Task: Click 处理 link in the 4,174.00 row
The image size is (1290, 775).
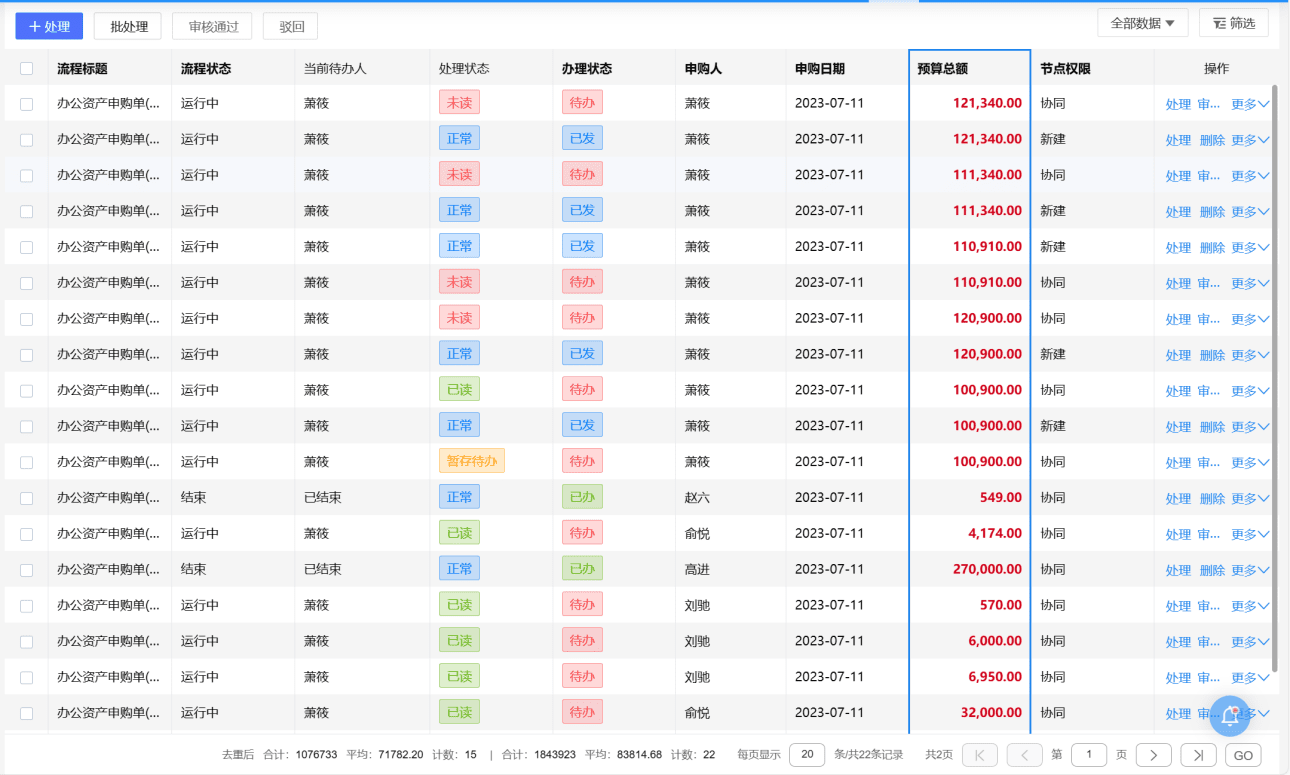Action: pos(1178,534)
